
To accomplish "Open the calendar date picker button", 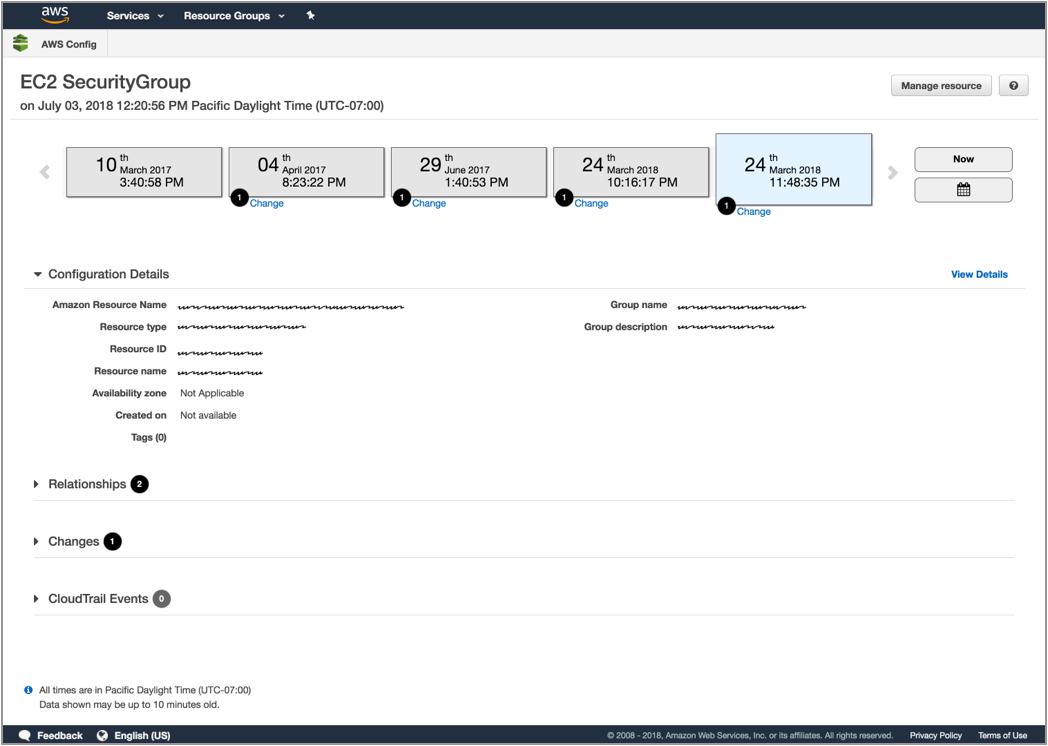I will [963, 190].
